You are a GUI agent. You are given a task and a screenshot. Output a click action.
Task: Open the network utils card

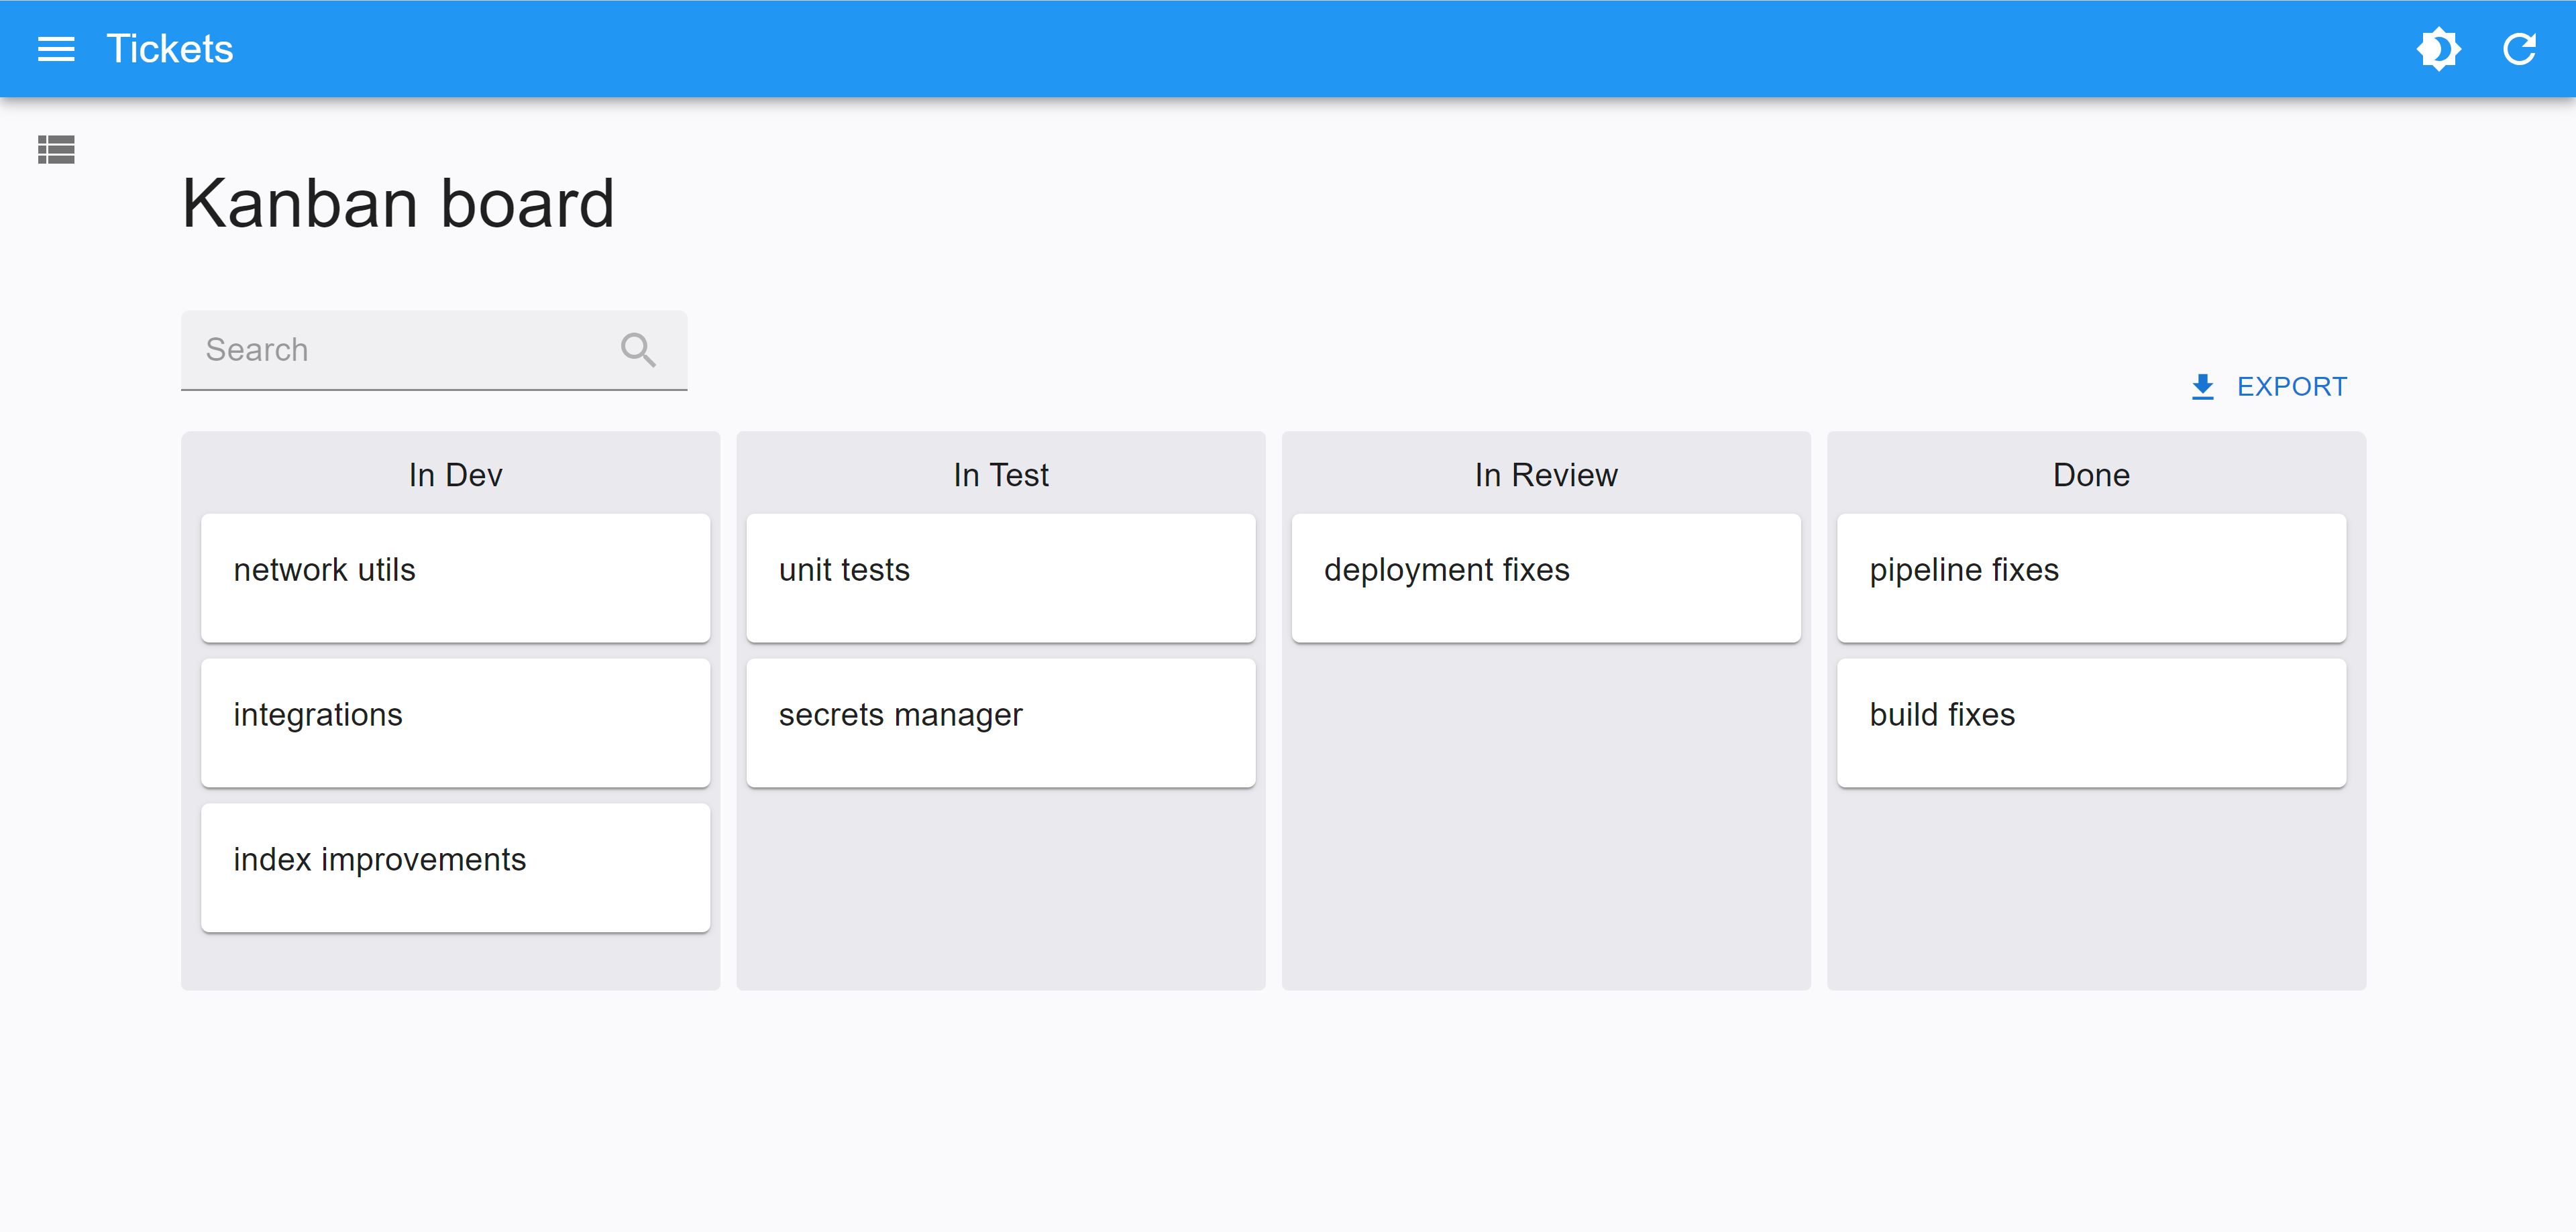tap(455, 578)
